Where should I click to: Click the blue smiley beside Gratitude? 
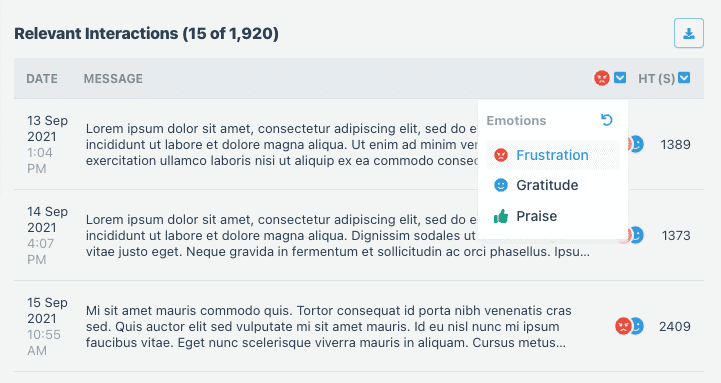click(x=501, y=185)
